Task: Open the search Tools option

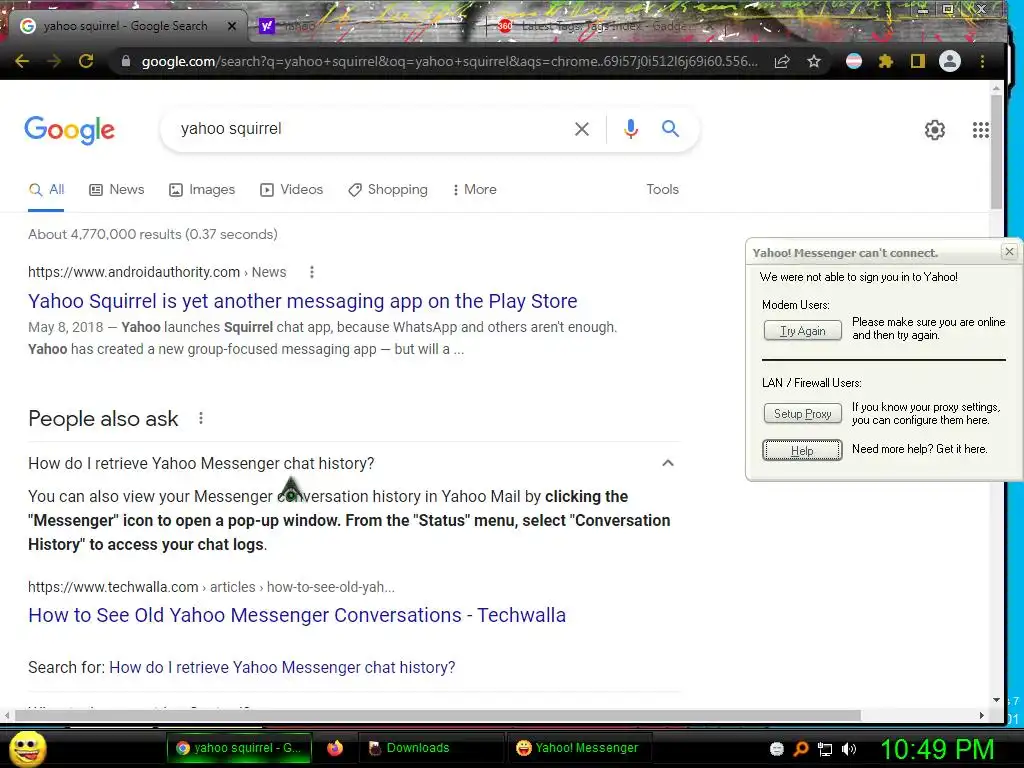Action: pyautogui.click(x=662, y=189)
